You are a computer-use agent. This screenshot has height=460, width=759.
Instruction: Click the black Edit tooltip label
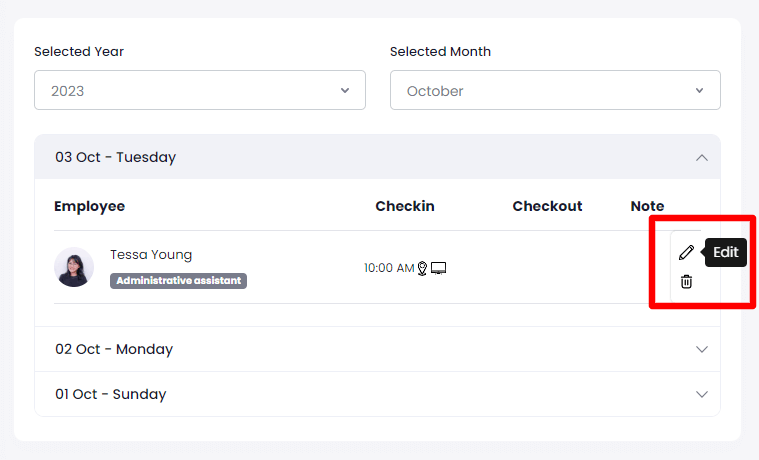coord(726,252)
